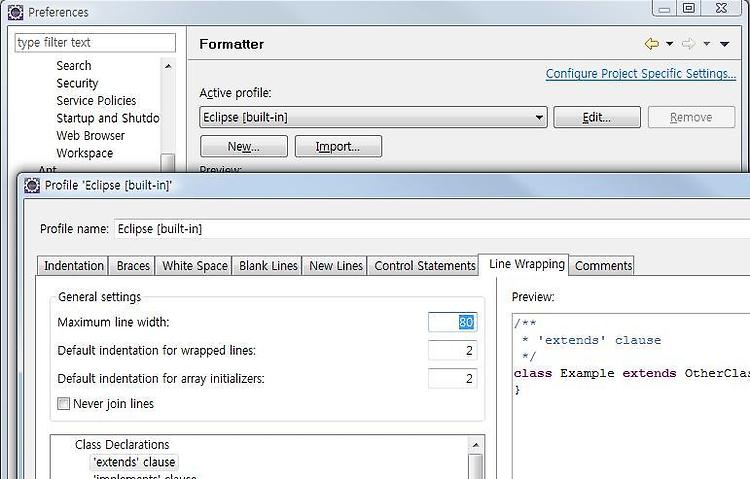Click the preferences tree scroll up arrow

[x=168, y=66]
